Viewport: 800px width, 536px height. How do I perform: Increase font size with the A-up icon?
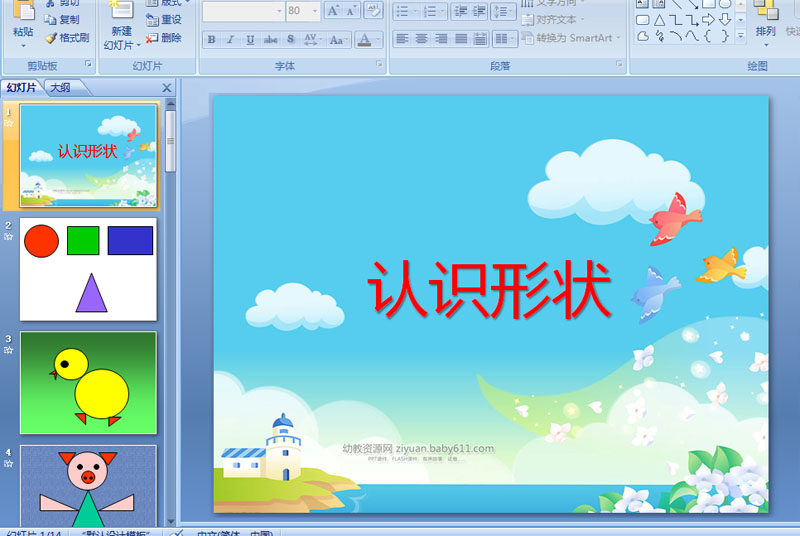333,11
